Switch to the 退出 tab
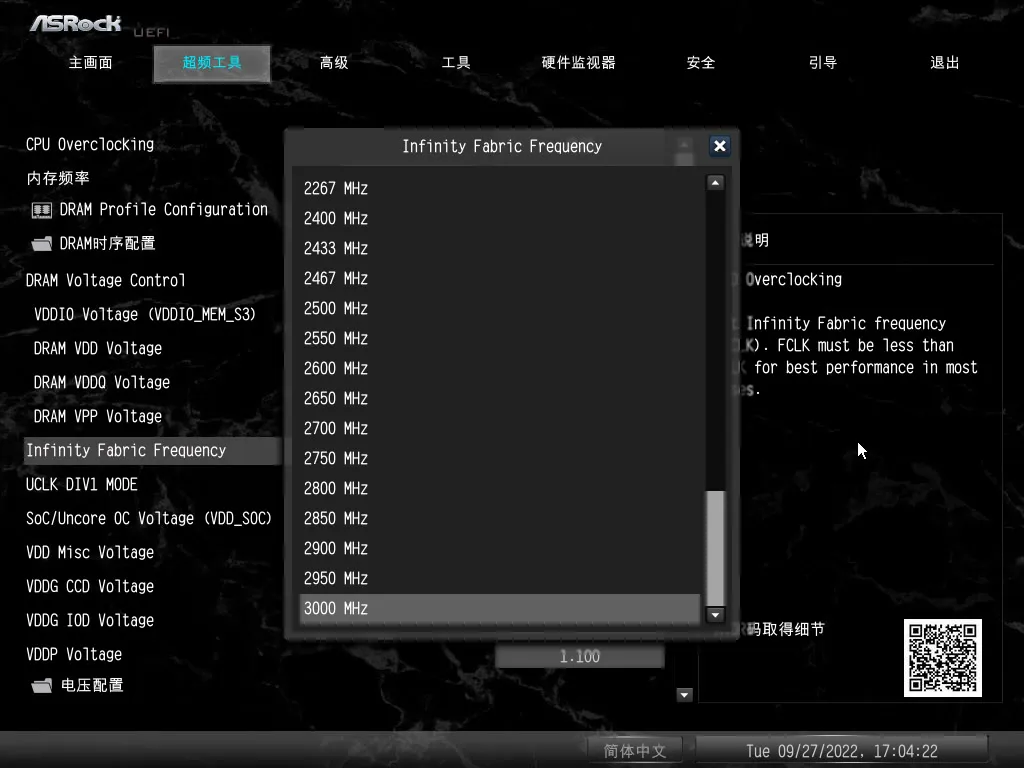 944,63
